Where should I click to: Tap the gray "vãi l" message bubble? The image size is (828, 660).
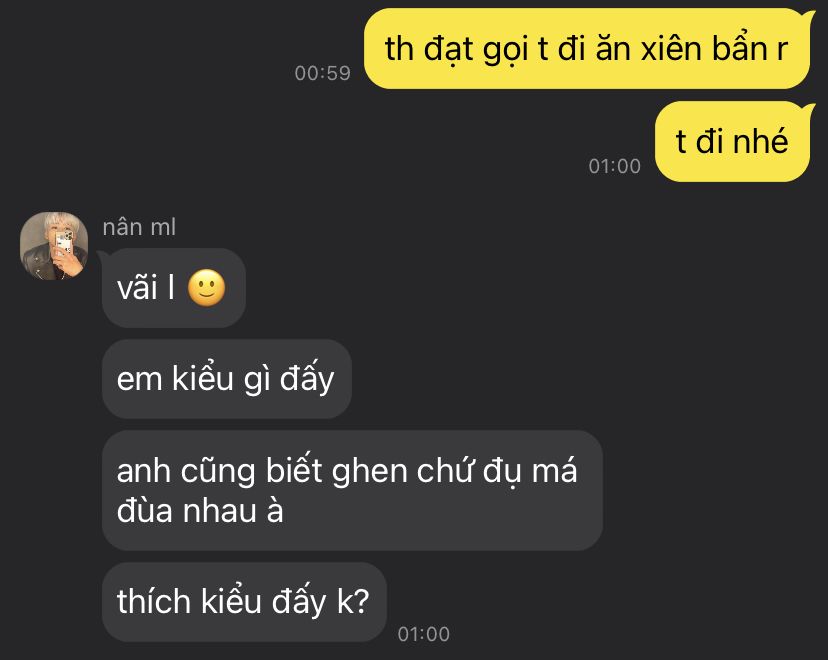pyautogui.click(x=174, y=288)
